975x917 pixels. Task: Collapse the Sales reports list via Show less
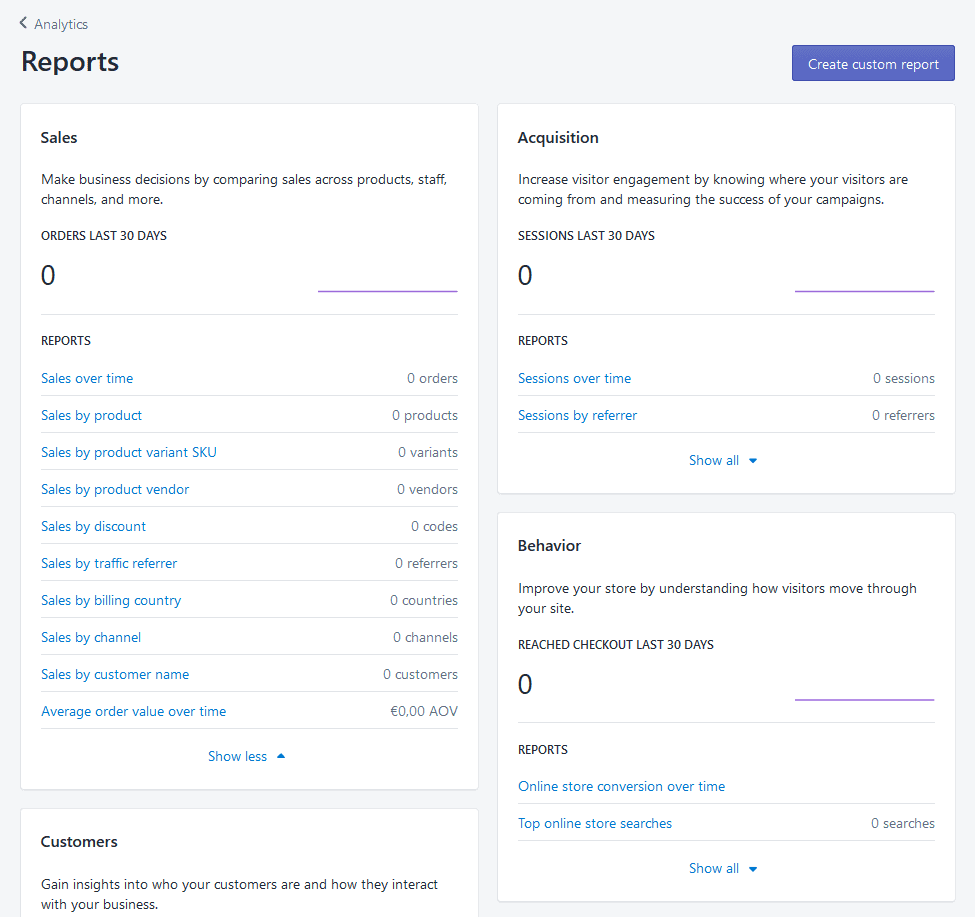tap(247, 756)
